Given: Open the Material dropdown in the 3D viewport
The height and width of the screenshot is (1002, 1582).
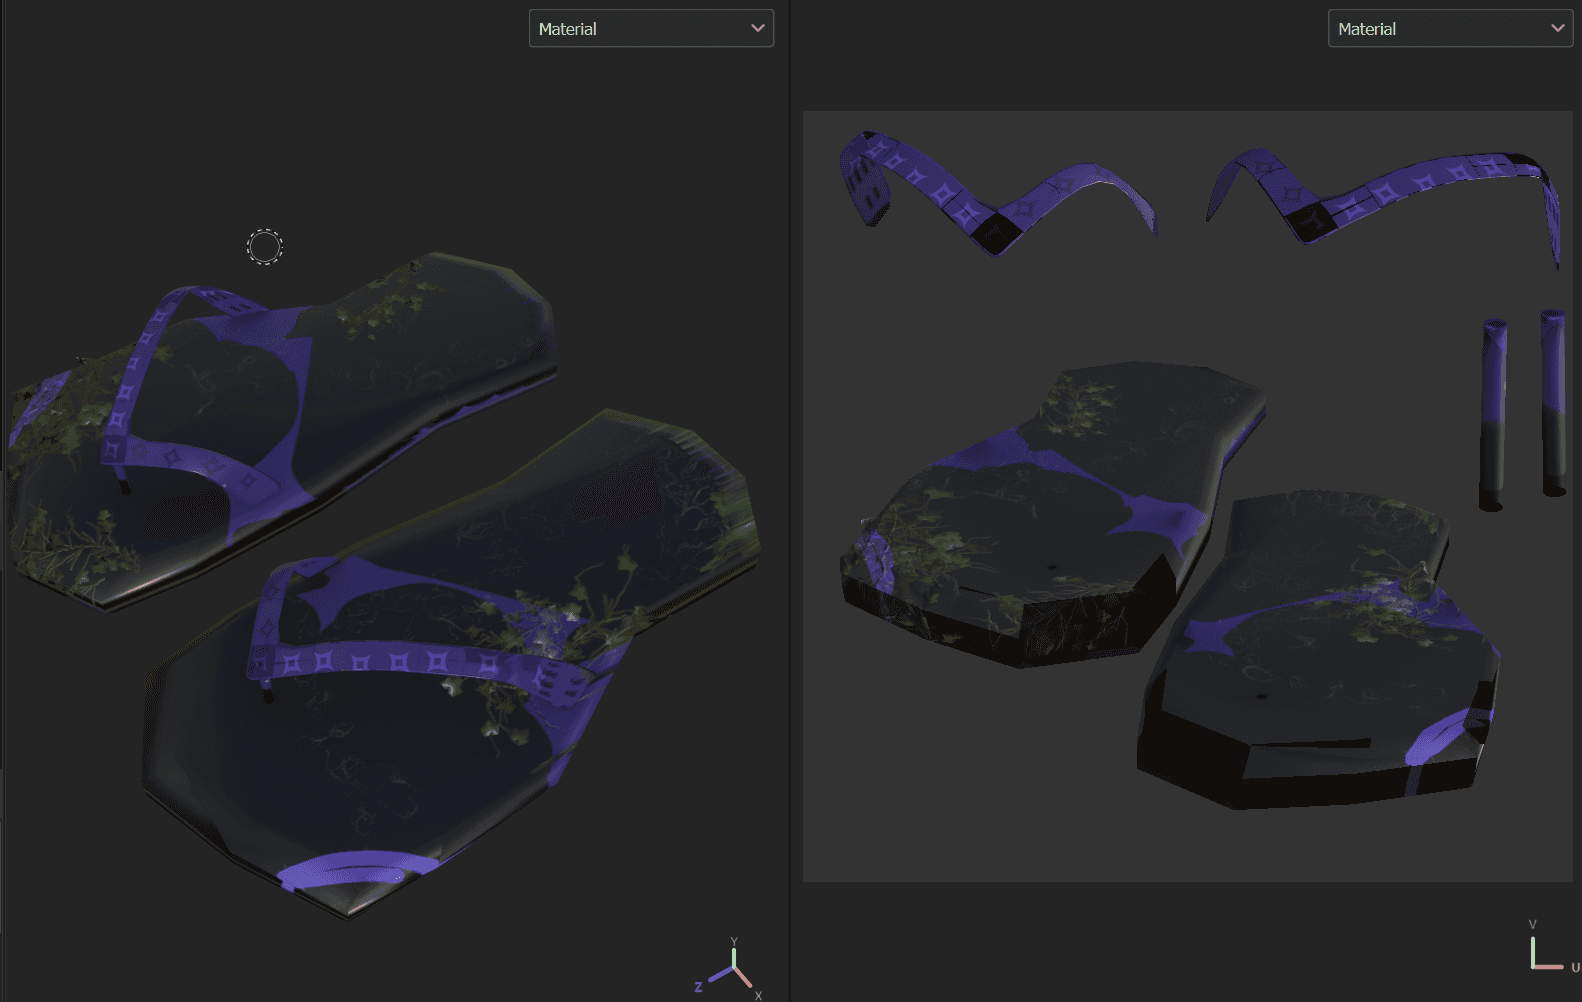Looking at the screenshot, I should point(651,29).
